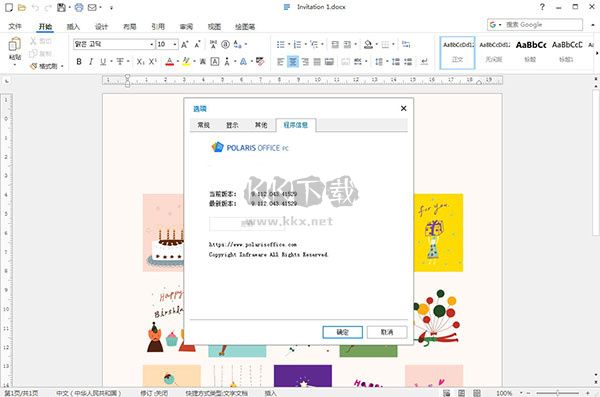Justify the paragraph text

317,62
